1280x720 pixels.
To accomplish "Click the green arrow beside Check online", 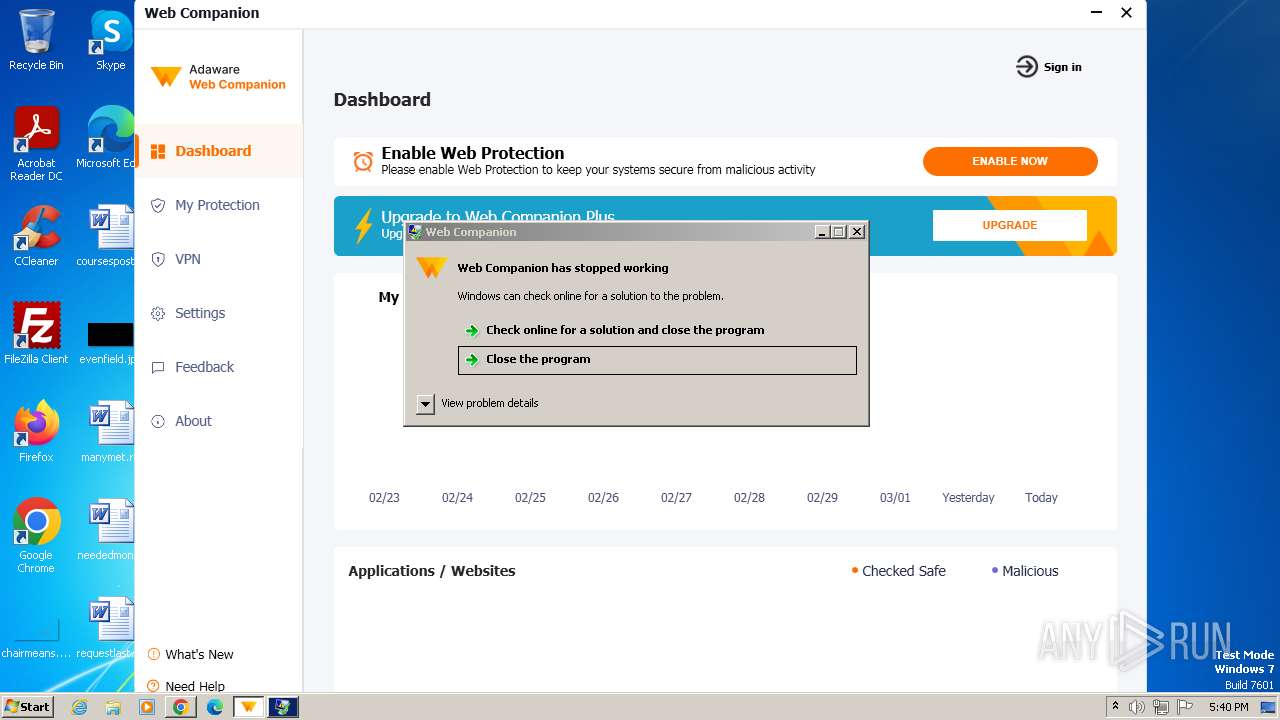I will pyautogui.click(x=472, y=331).
